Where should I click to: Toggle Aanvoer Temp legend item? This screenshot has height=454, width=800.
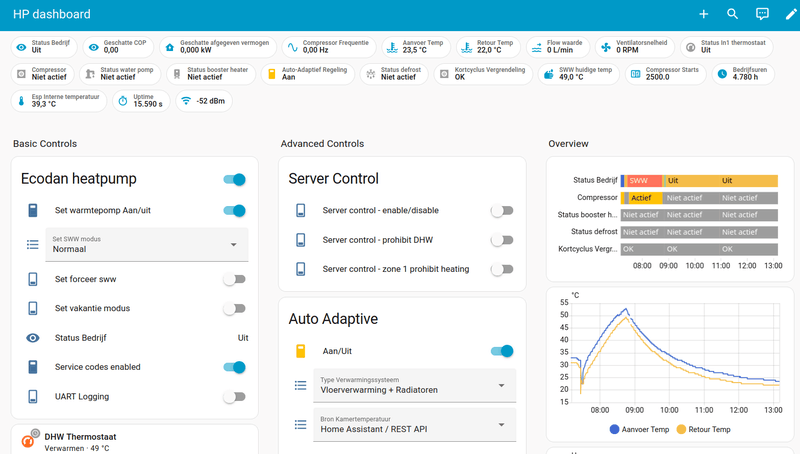639,430
